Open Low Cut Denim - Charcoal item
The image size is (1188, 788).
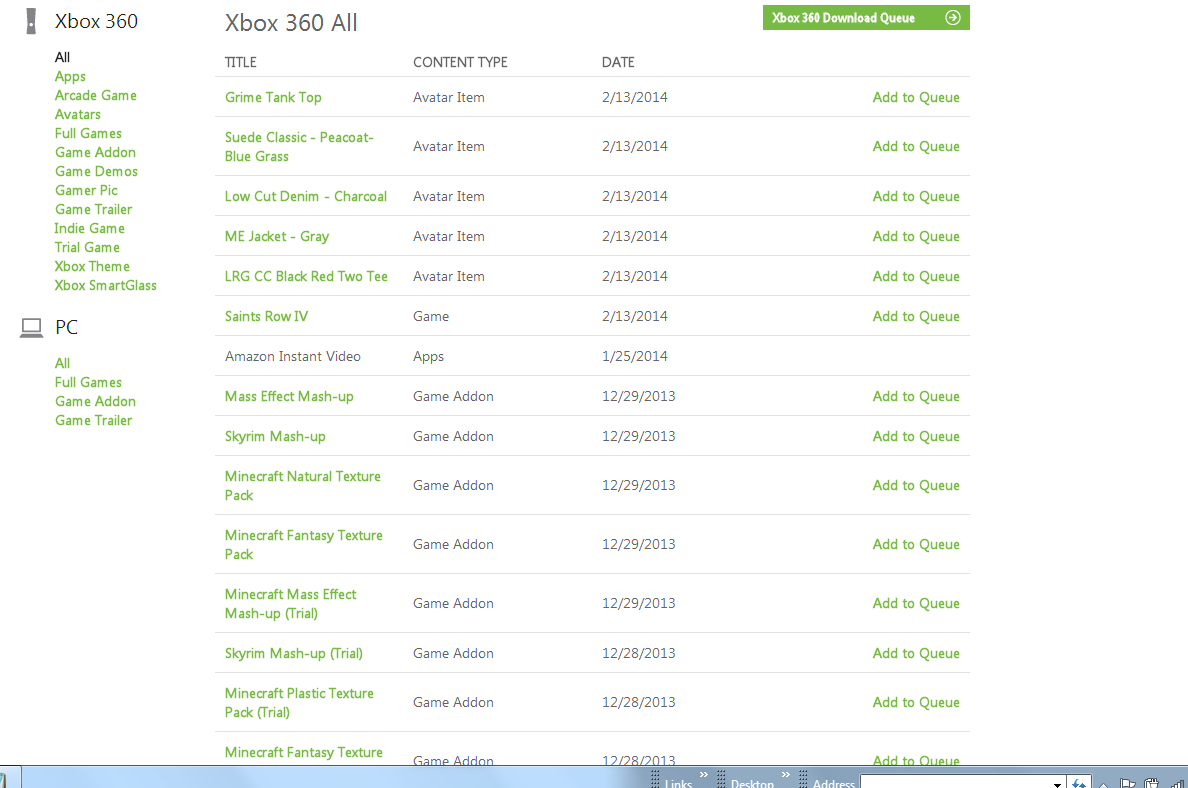305,196
